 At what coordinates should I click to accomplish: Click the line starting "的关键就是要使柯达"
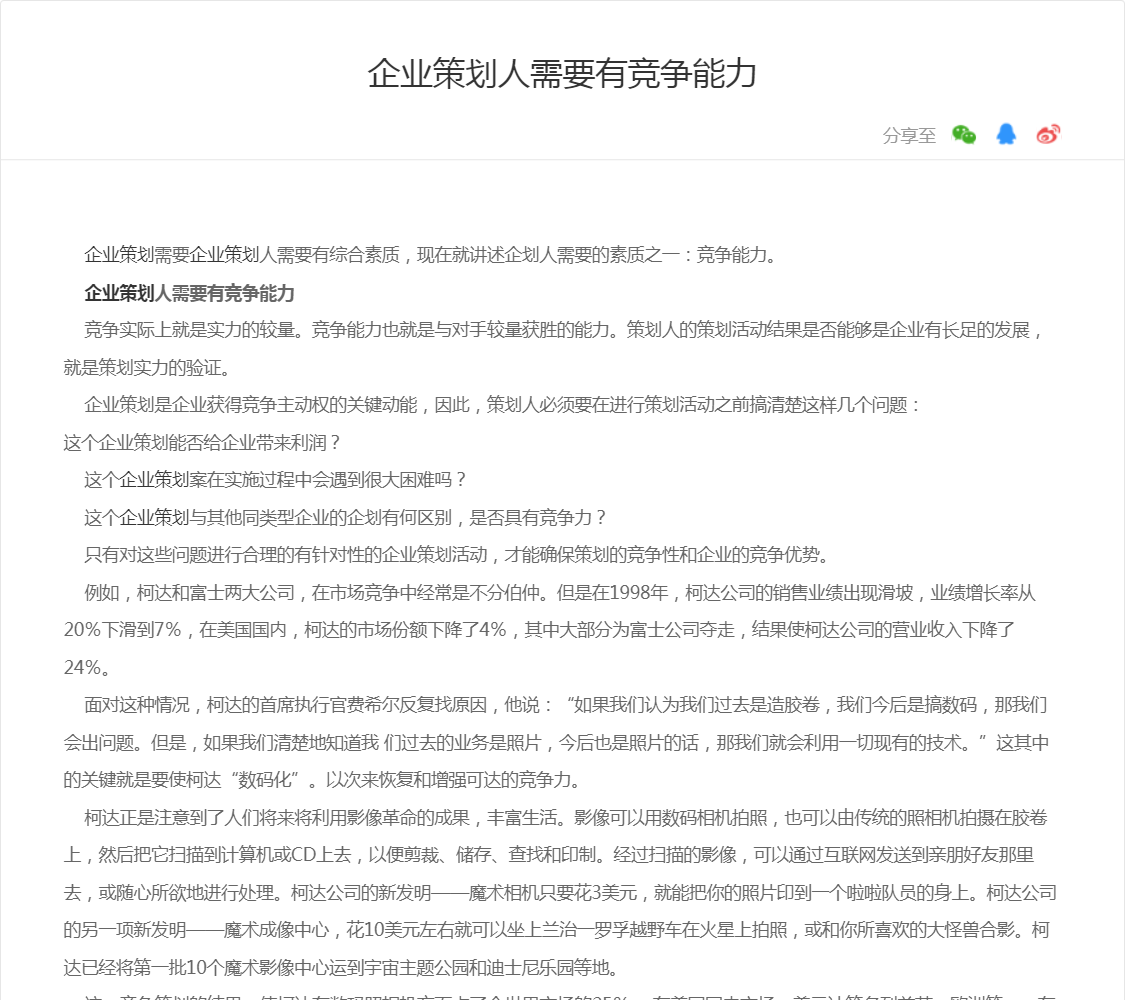click(322, 780)
